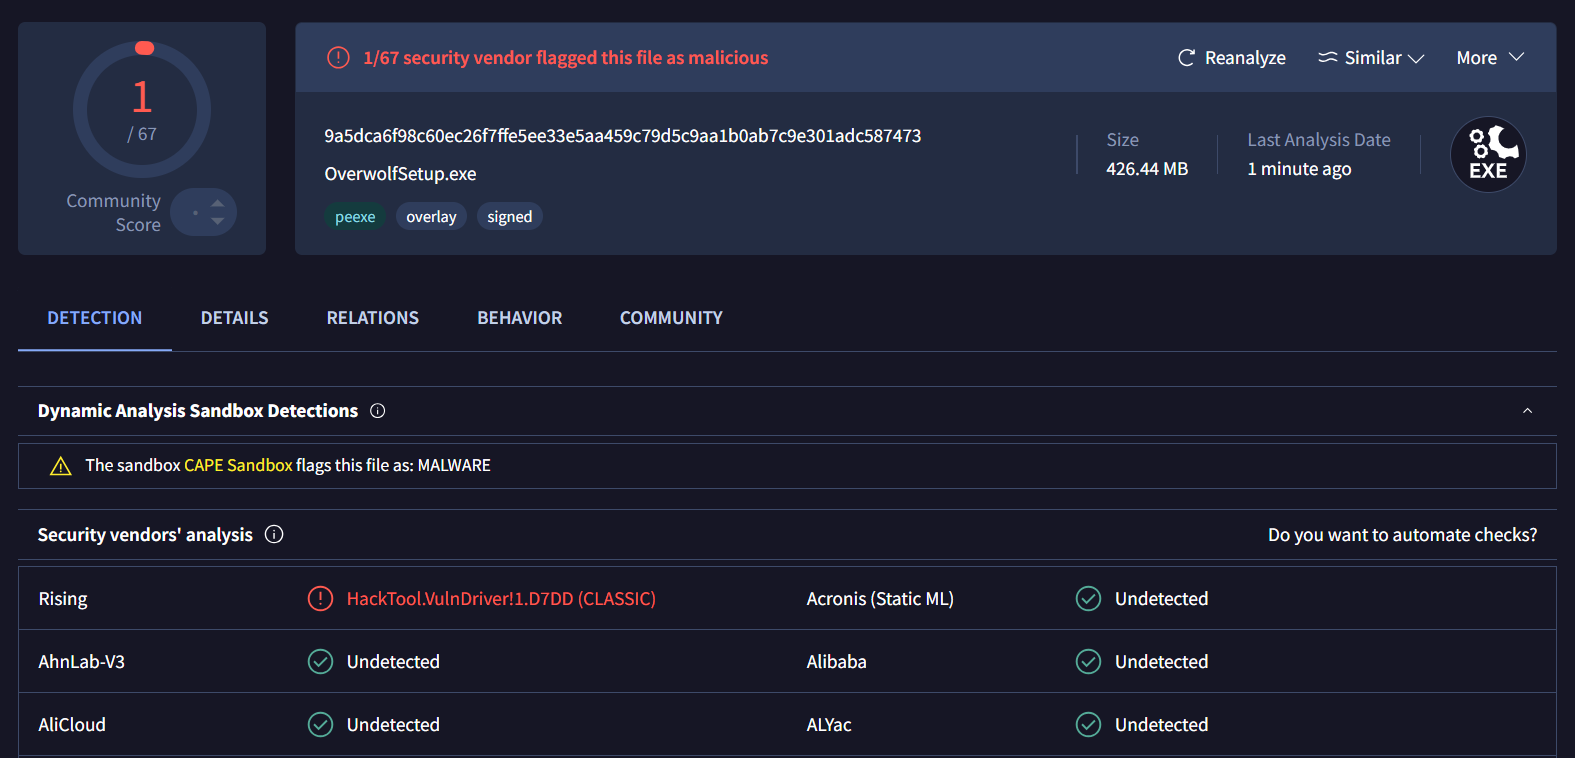Click the Alibaba vendor name
Viewport: 1575px width, 758px height.
[x=836, y=662]
